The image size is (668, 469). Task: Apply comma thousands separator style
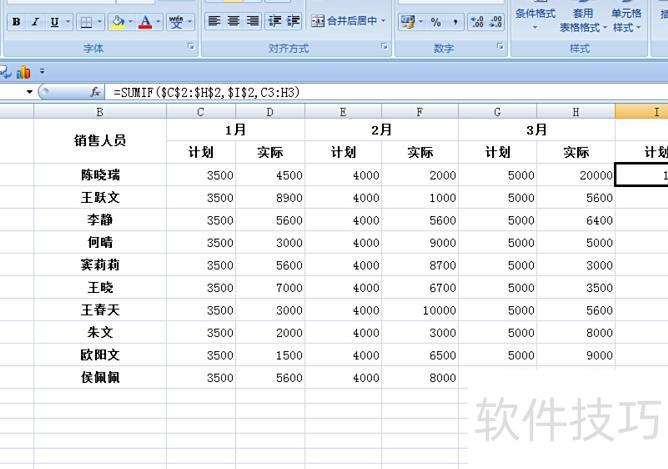tap(455, 22)
